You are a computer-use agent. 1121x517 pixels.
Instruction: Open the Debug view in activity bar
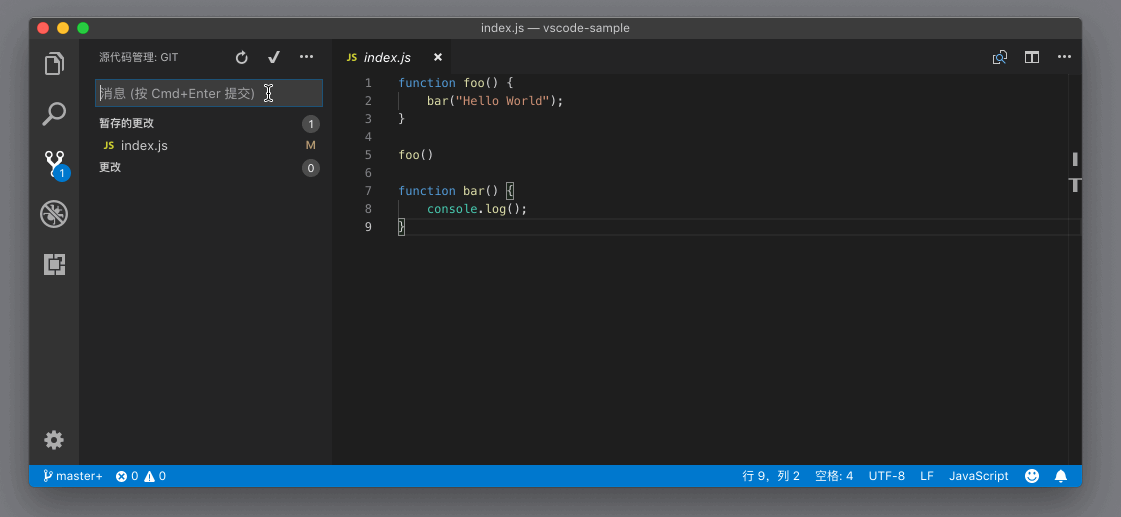click(54, 214)
